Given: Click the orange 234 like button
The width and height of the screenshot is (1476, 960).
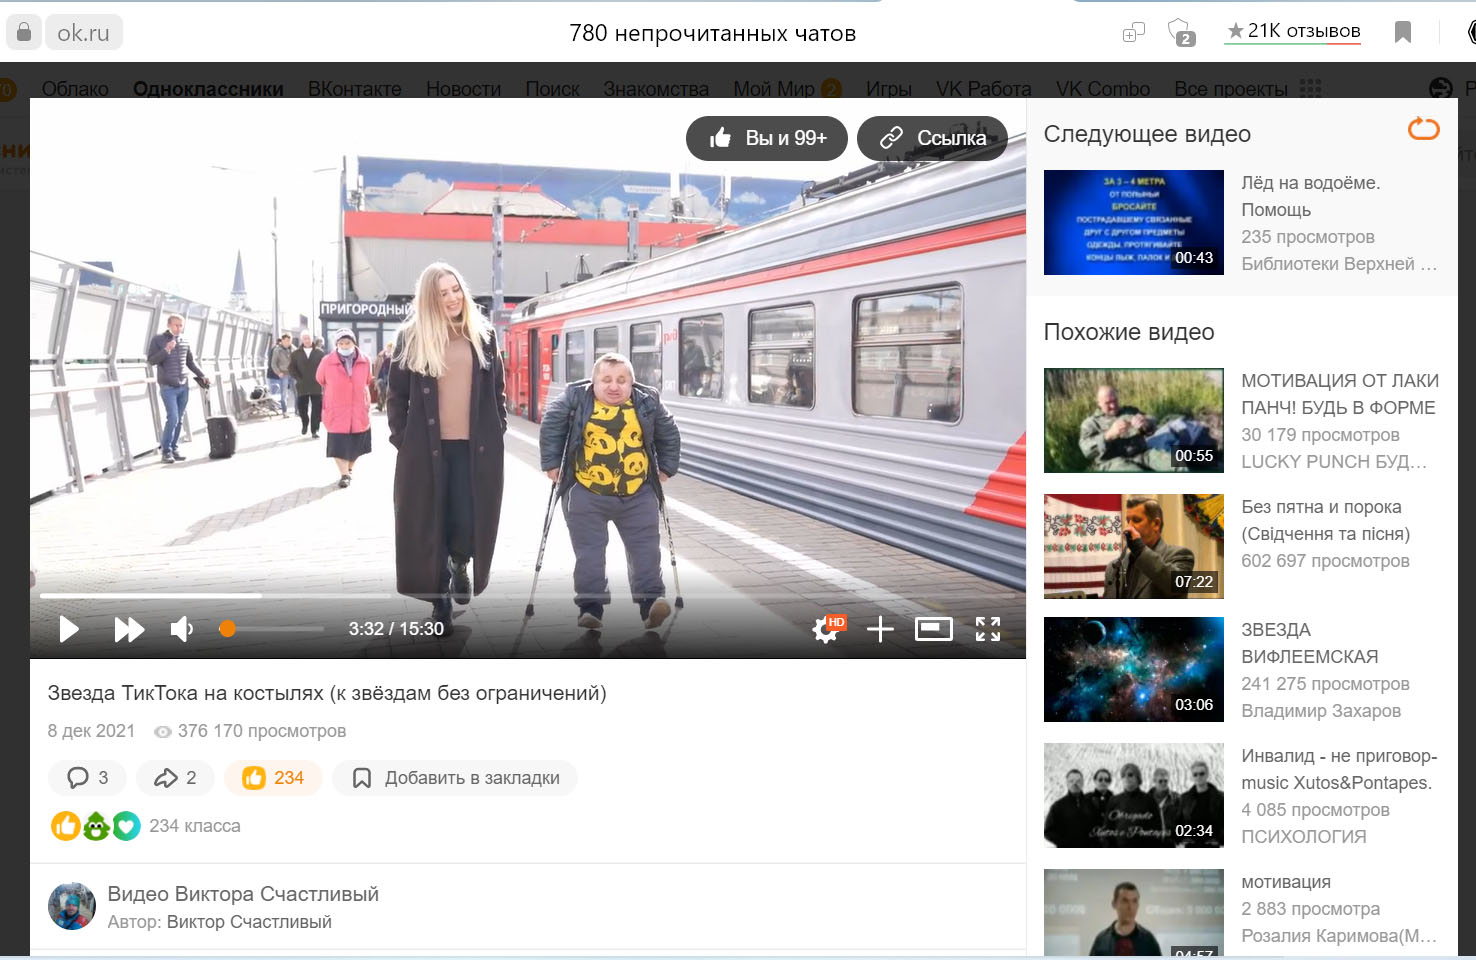Looking at the screenshot, I should (273, 778).
